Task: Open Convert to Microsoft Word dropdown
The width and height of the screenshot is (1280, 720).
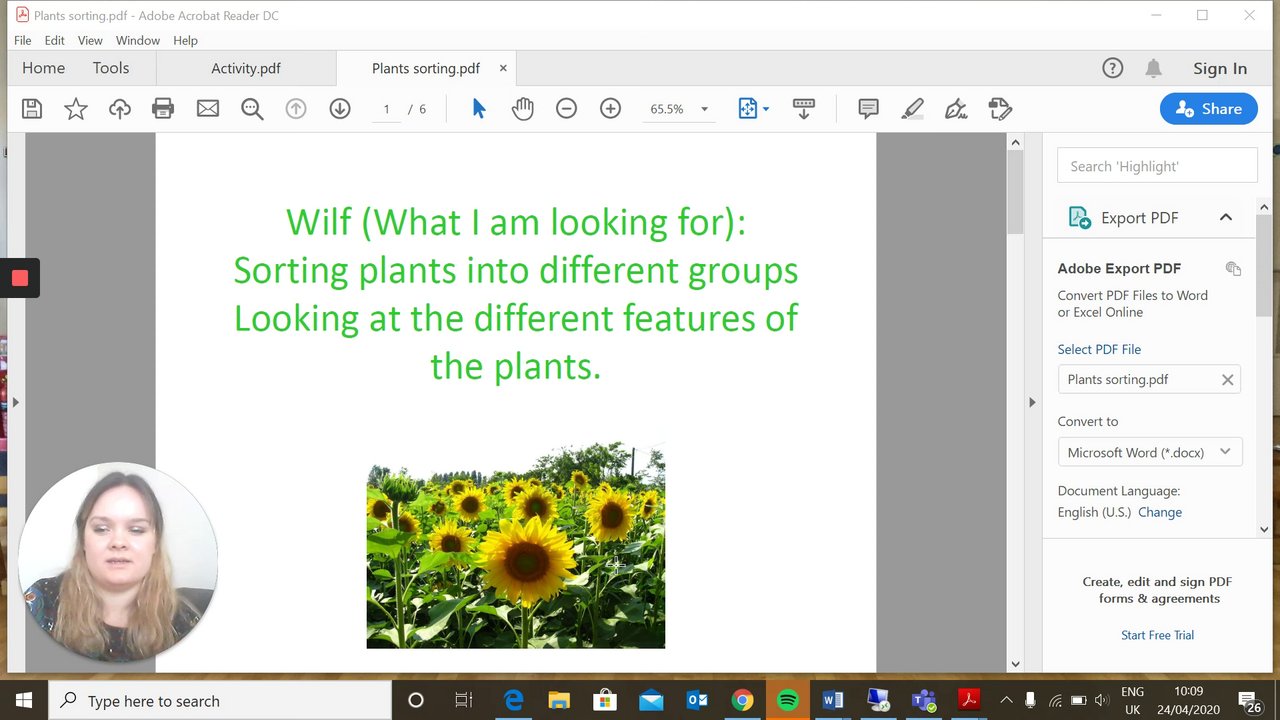Action: tap(1150, 452)
